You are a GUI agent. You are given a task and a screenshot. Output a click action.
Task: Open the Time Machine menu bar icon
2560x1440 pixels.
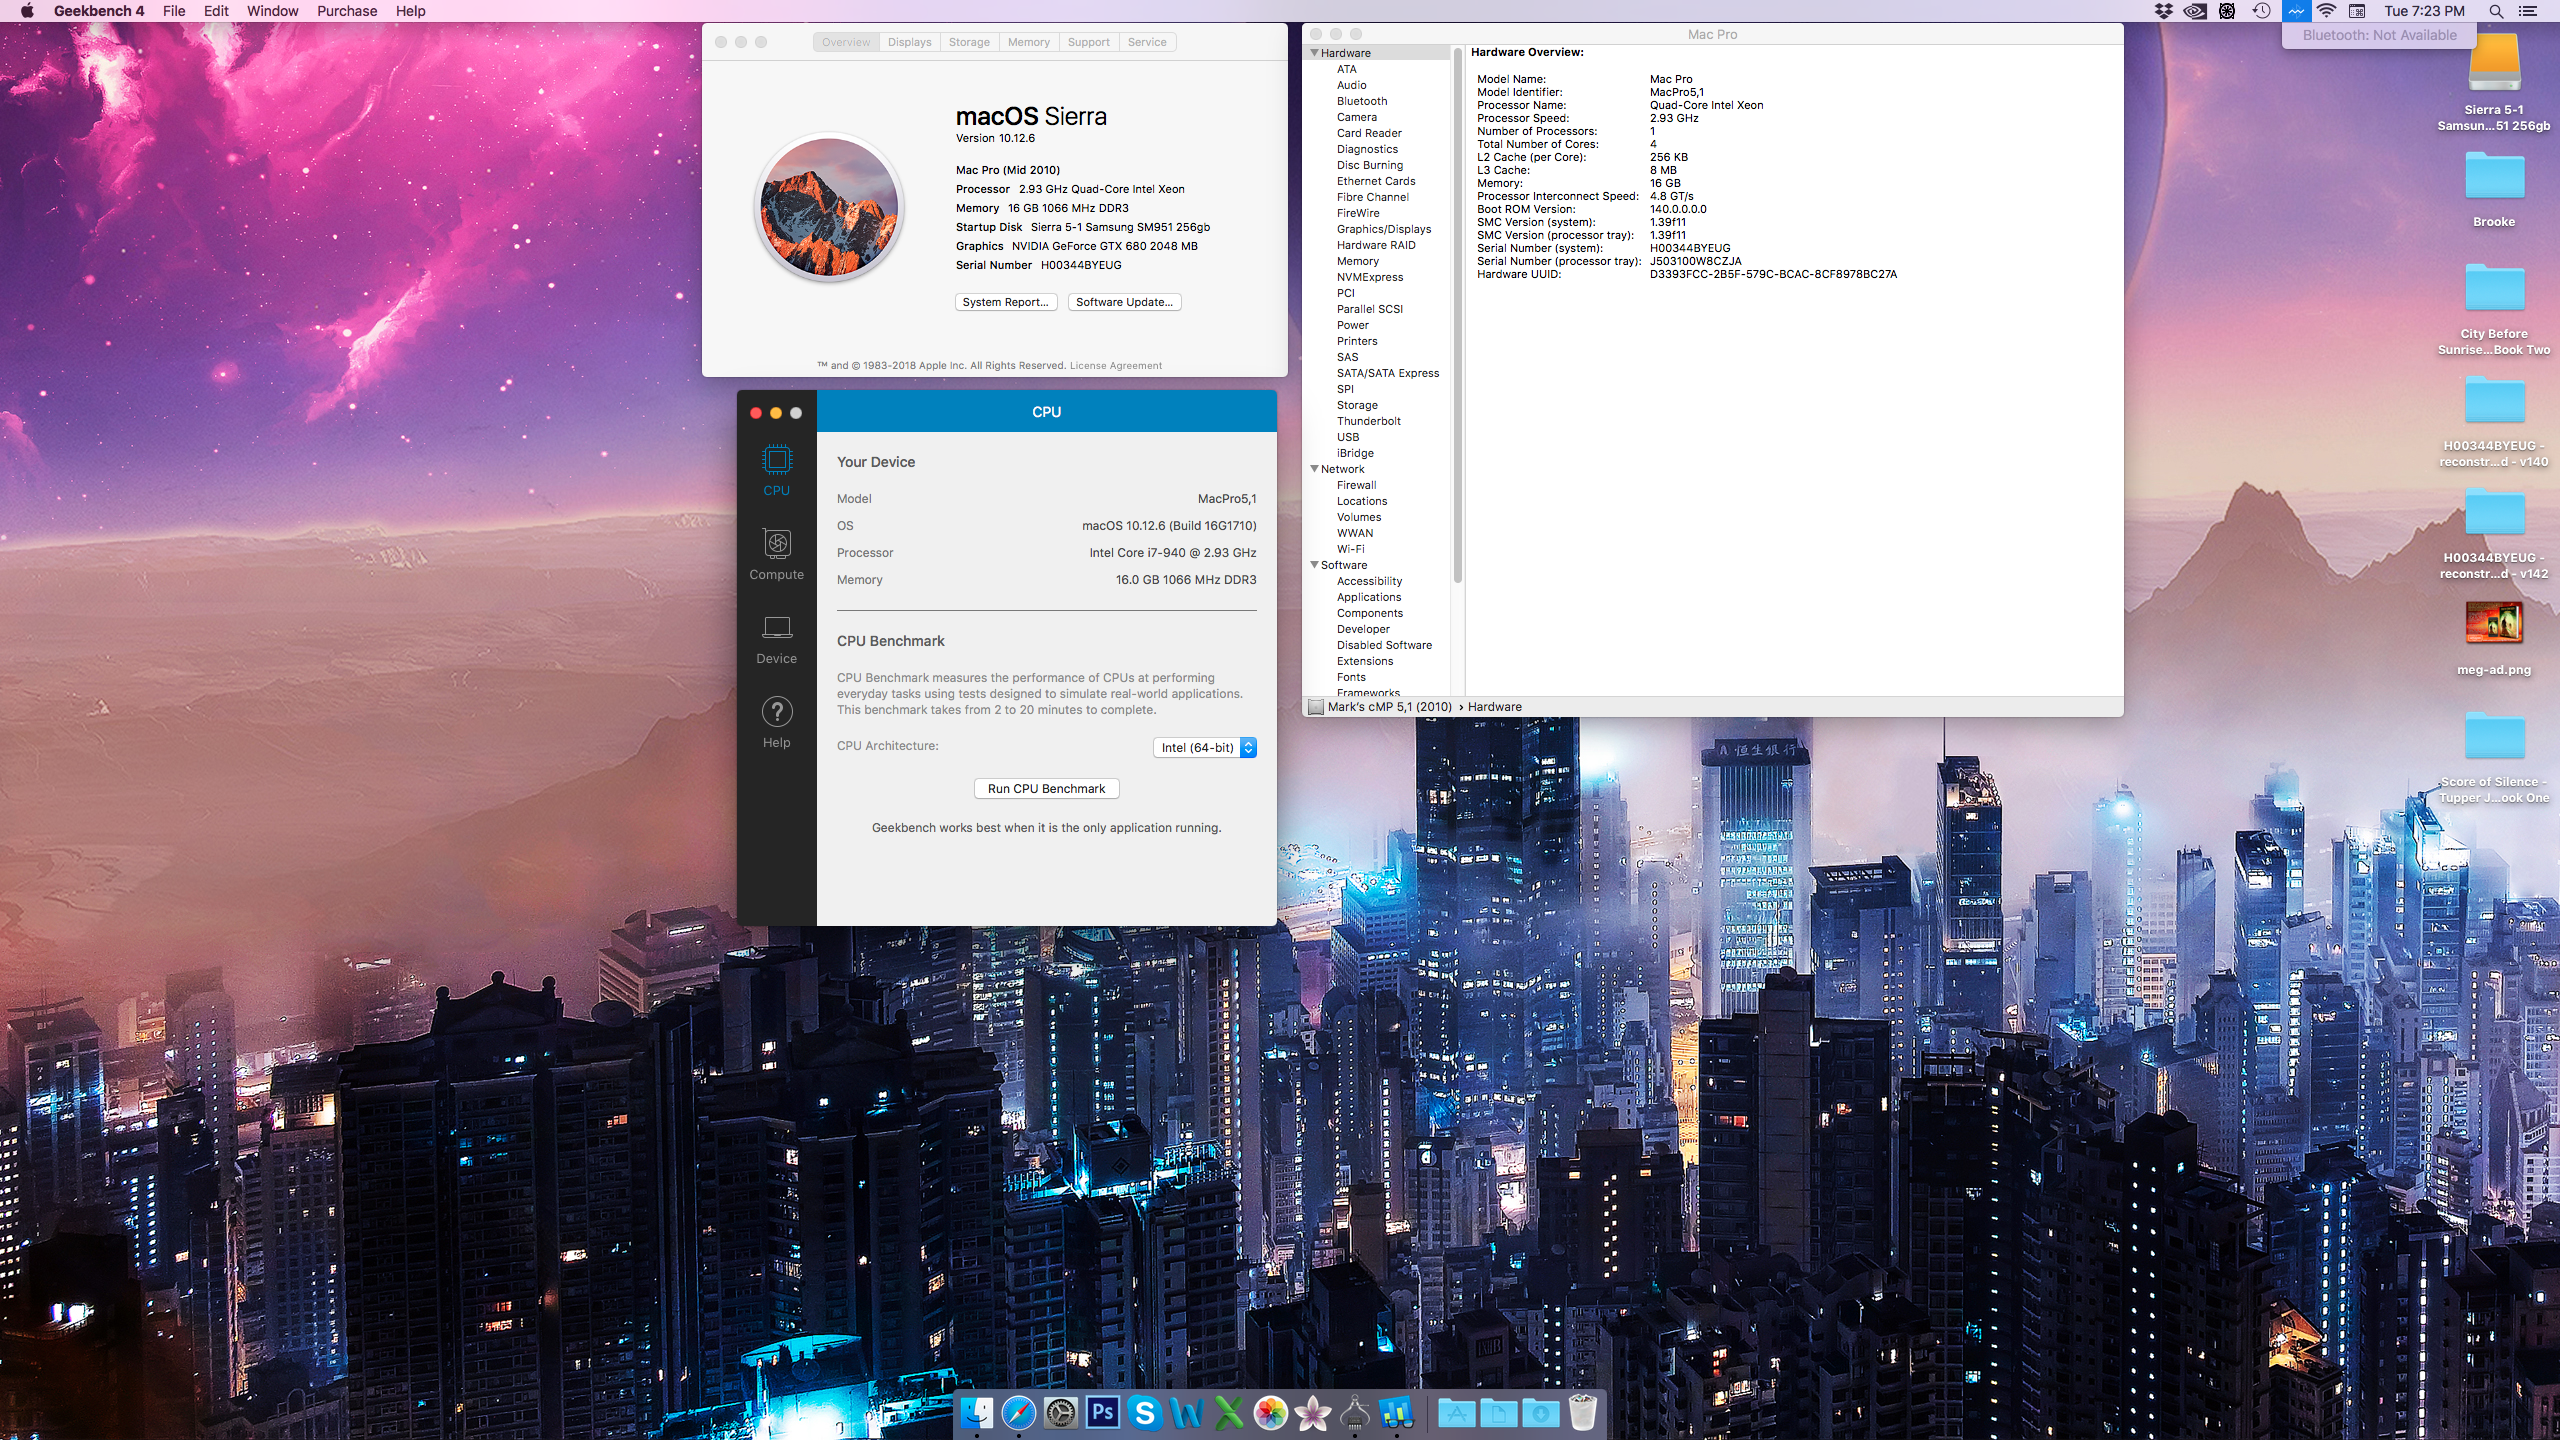click(2261, 11)
